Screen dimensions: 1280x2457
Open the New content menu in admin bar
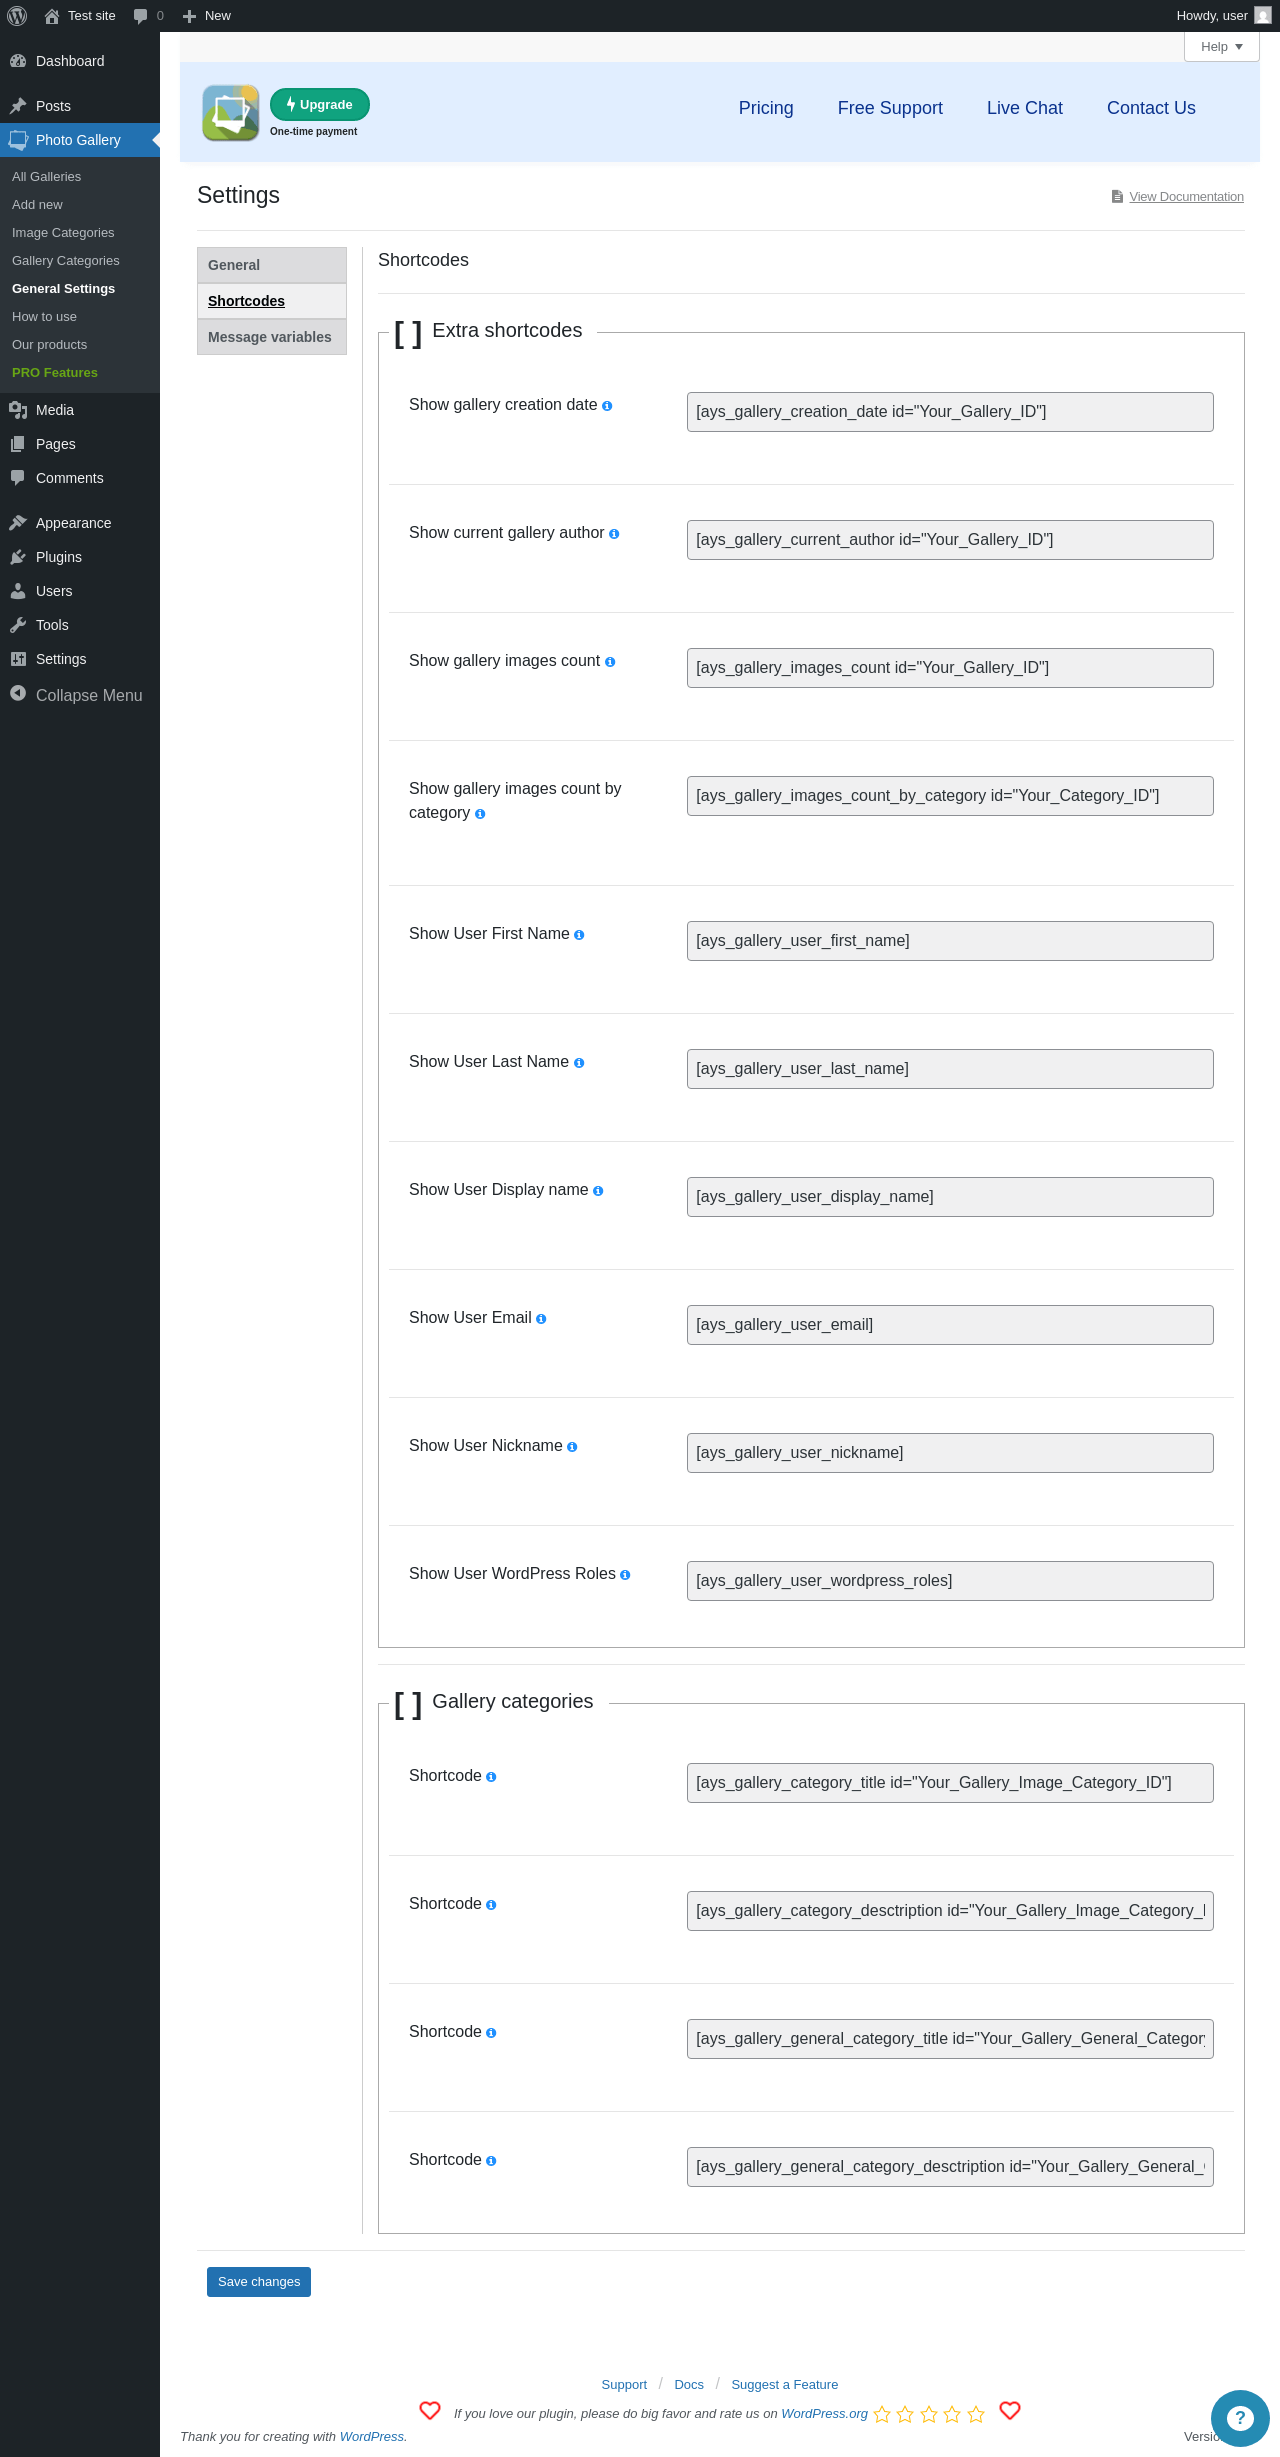207,16
